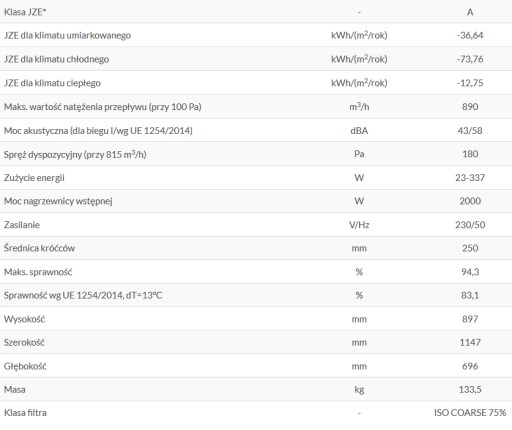Viewport: 512px width, 430px height.
Task: Select the -36,64 value for klimatu umiarkowanego
Action: [x=470, y=35]
